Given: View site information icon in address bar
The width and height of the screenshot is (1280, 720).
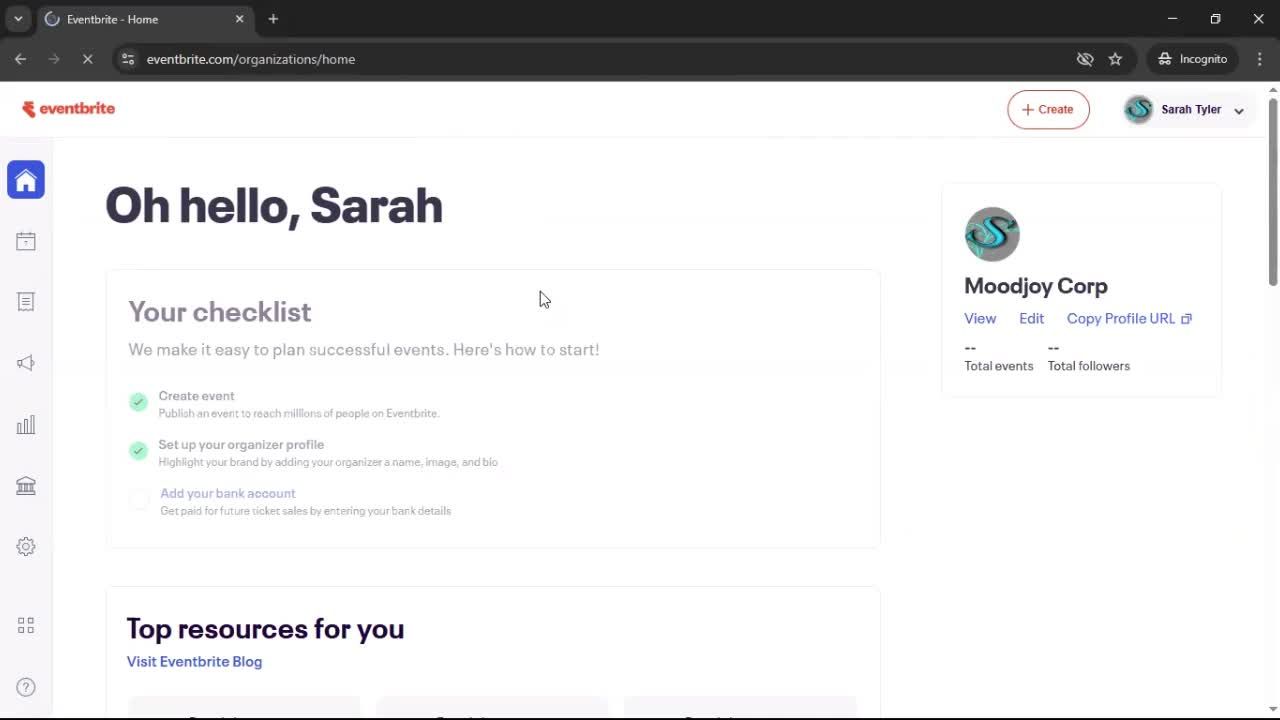Looking at the screenshot, I should click(x=128, y=59).
